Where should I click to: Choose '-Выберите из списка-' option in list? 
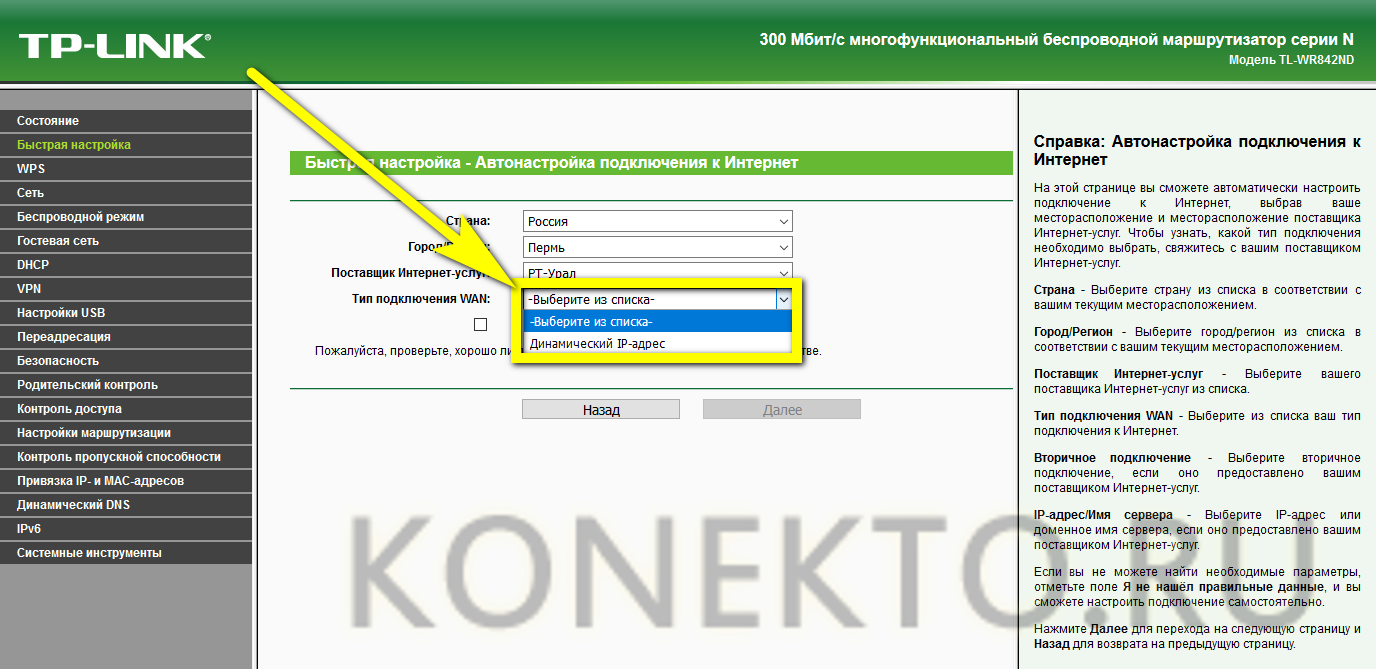[x=657, y=321]
